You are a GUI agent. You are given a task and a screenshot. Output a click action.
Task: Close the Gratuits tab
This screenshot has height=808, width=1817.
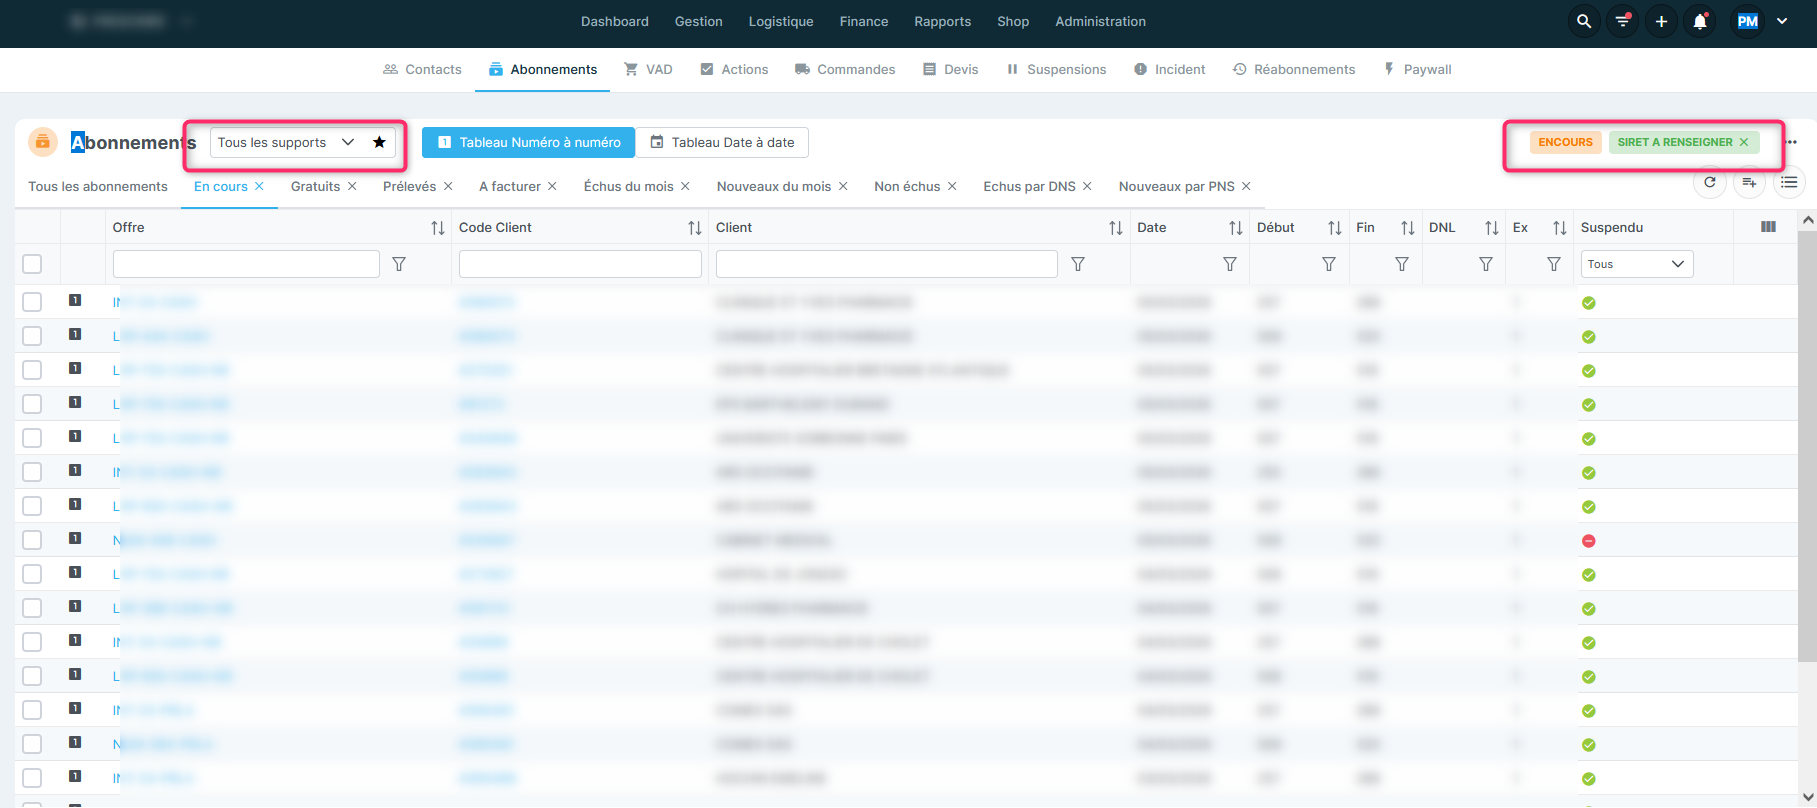pyautogui.click(x=352, y=186)
